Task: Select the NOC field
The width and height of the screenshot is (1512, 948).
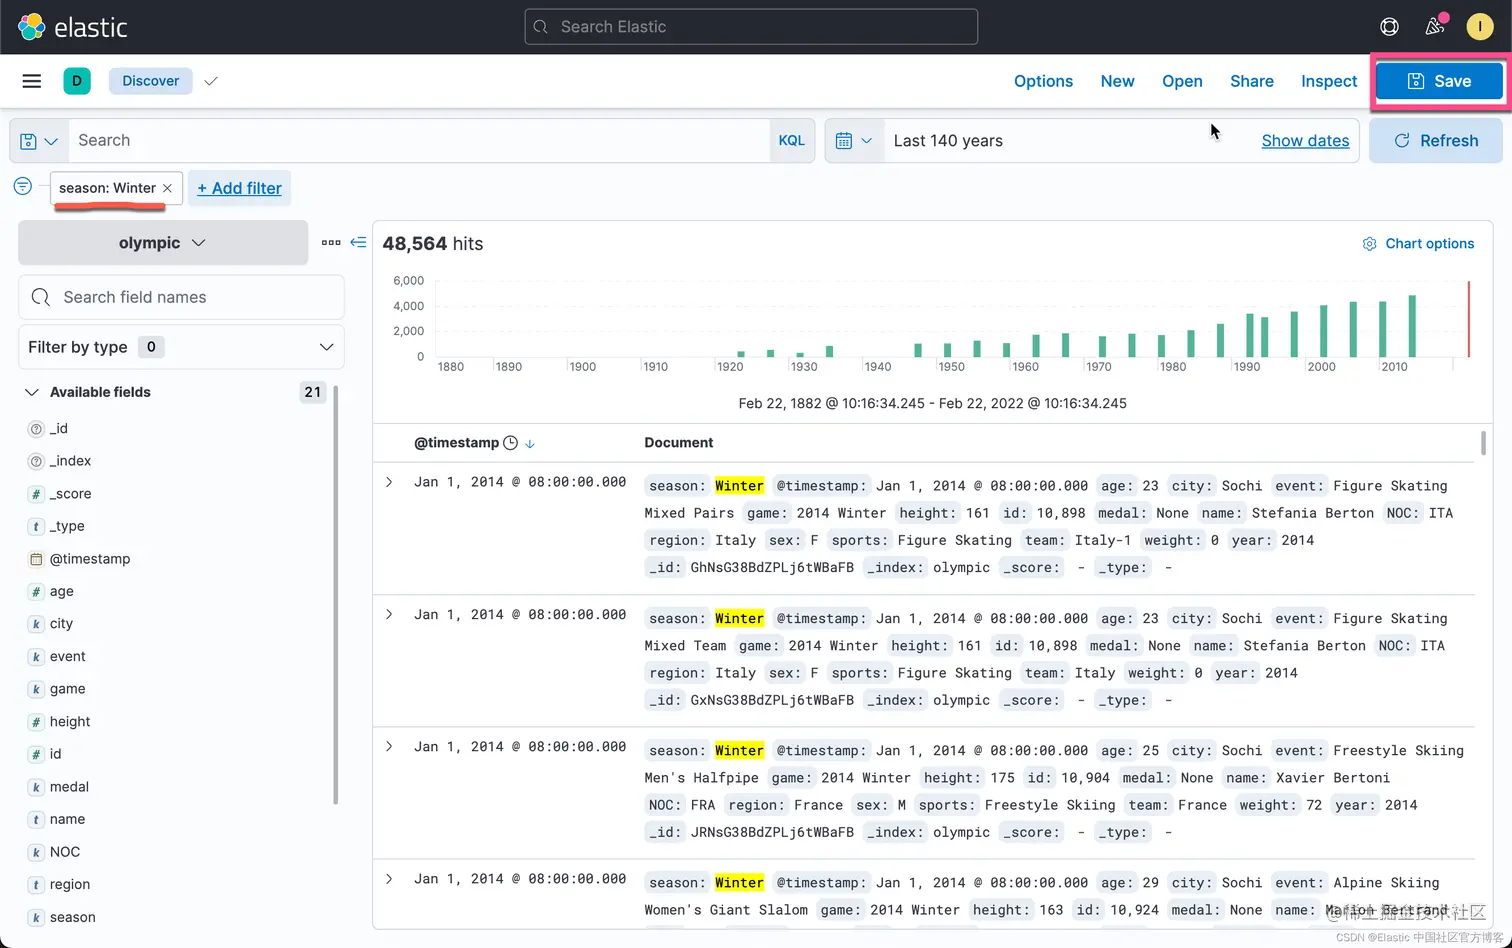Action: pyautogui.click(x=65, y=852)
